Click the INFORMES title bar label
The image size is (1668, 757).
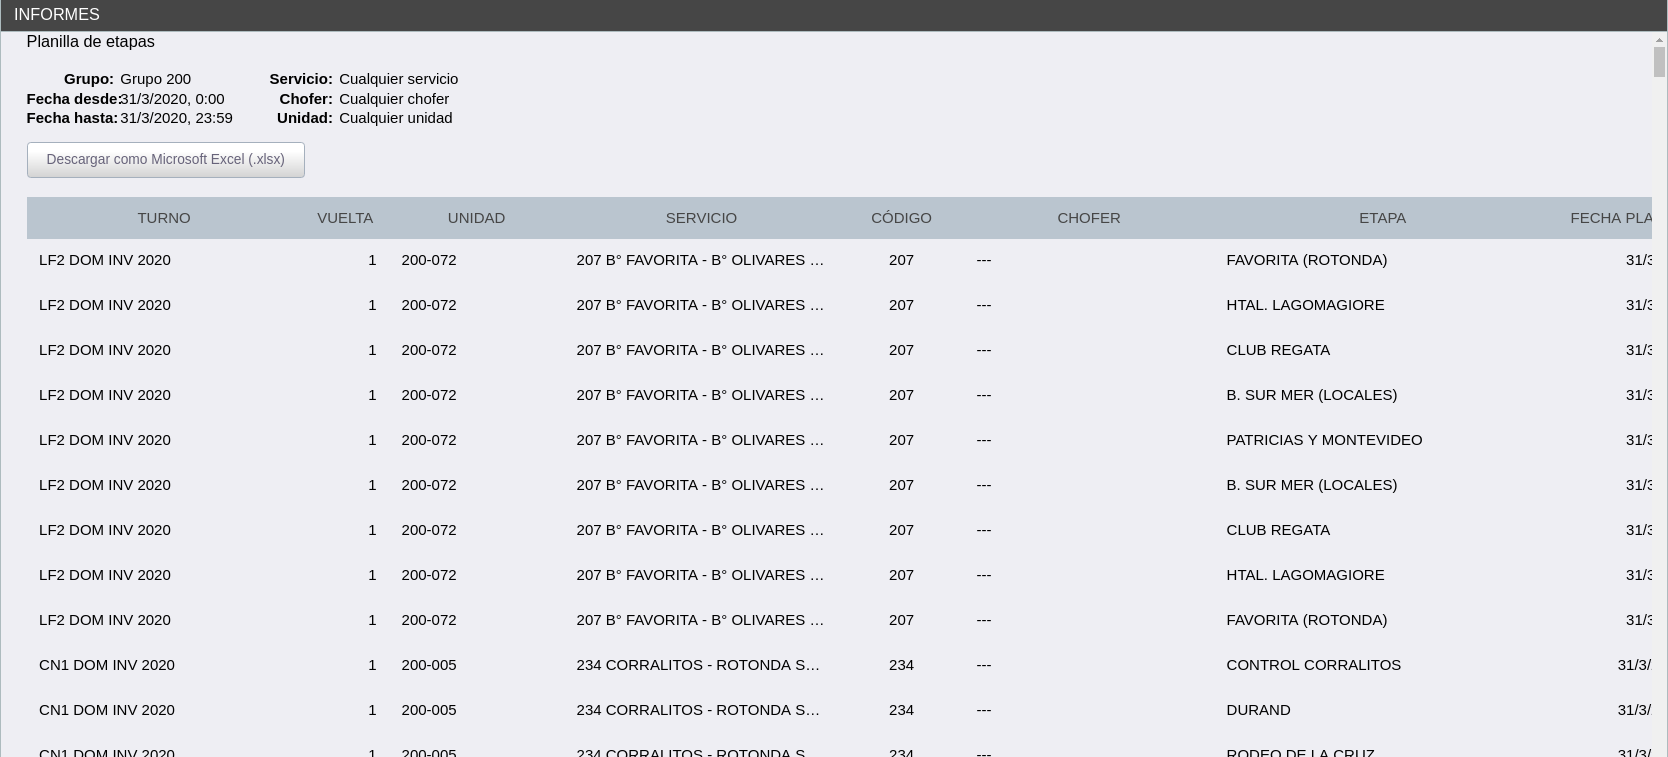(56, 15)
